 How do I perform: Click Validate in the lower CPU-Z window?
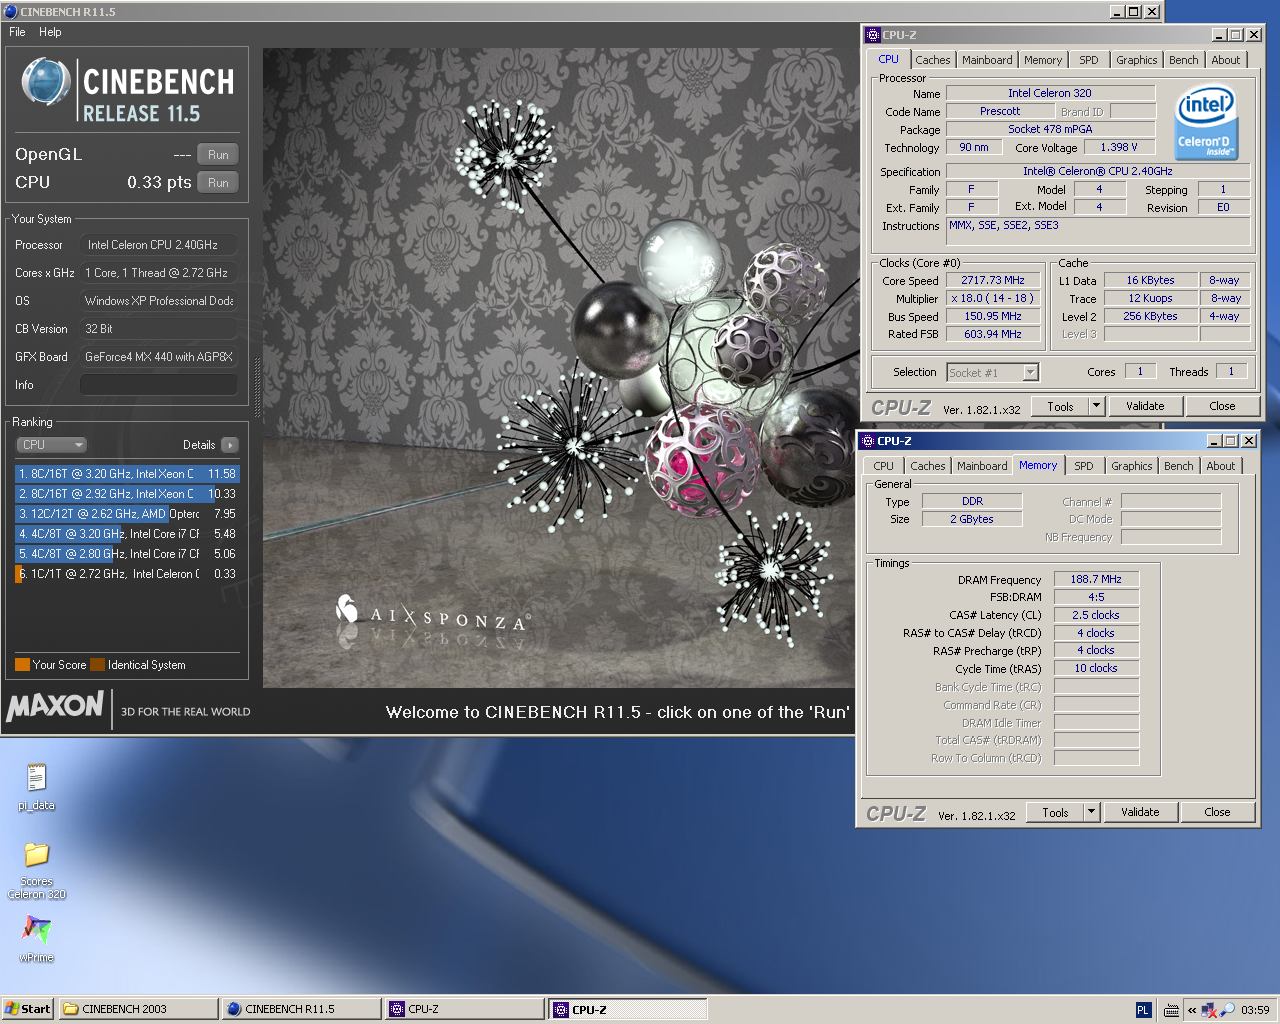click(1140, 812)
